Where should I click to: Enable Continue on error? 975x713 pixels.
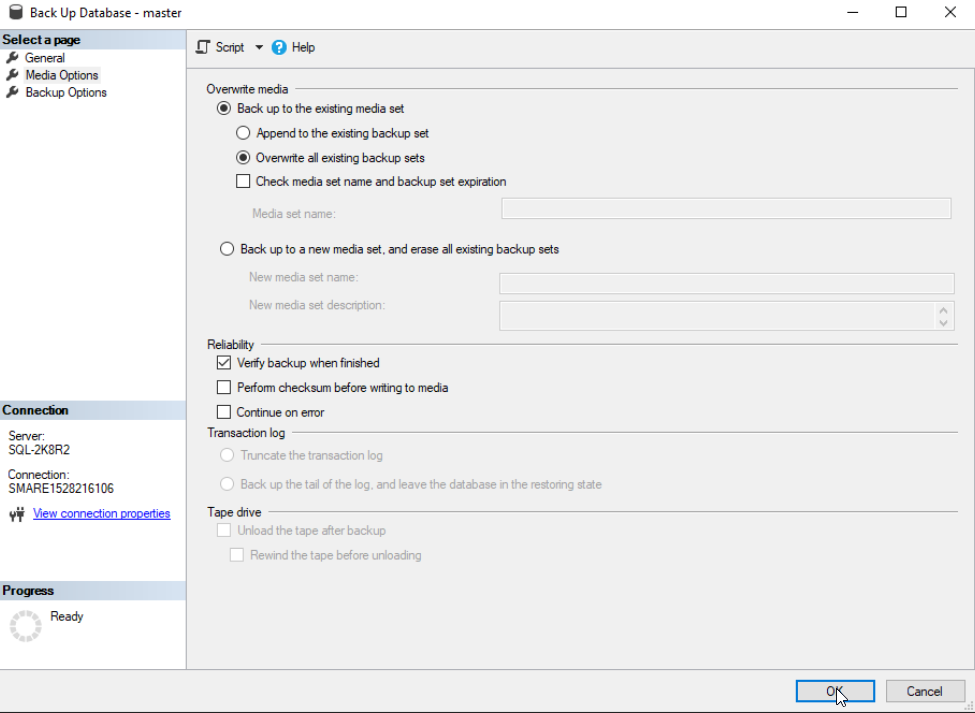[x=224, y=412]
